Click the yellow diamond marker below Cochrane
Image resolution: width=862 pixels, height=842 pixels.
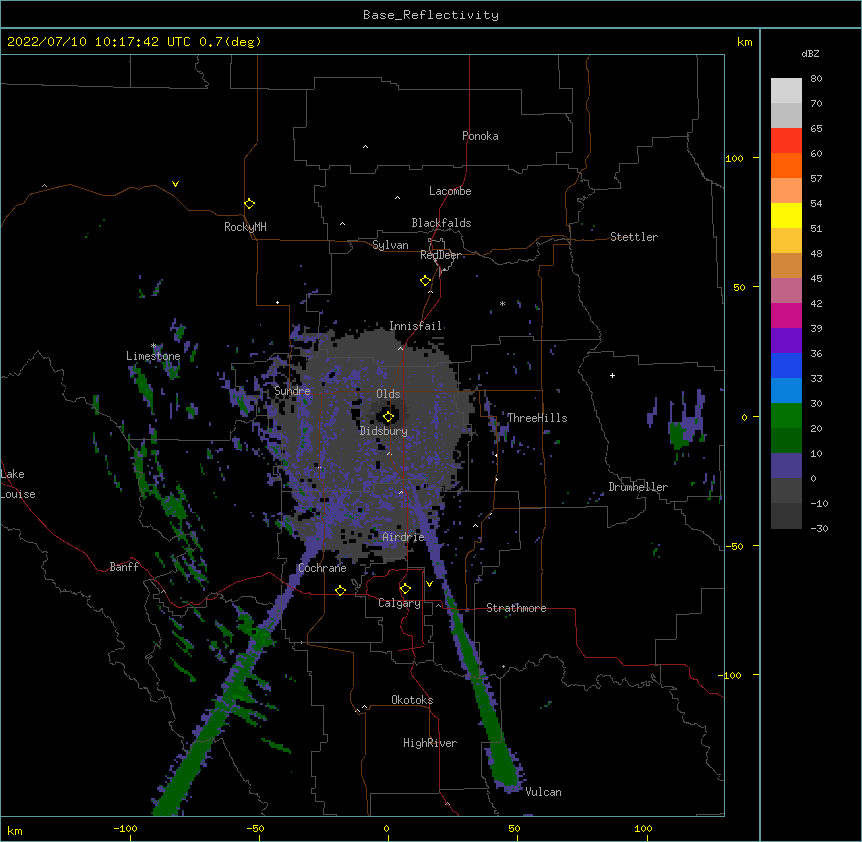point(340,590)
